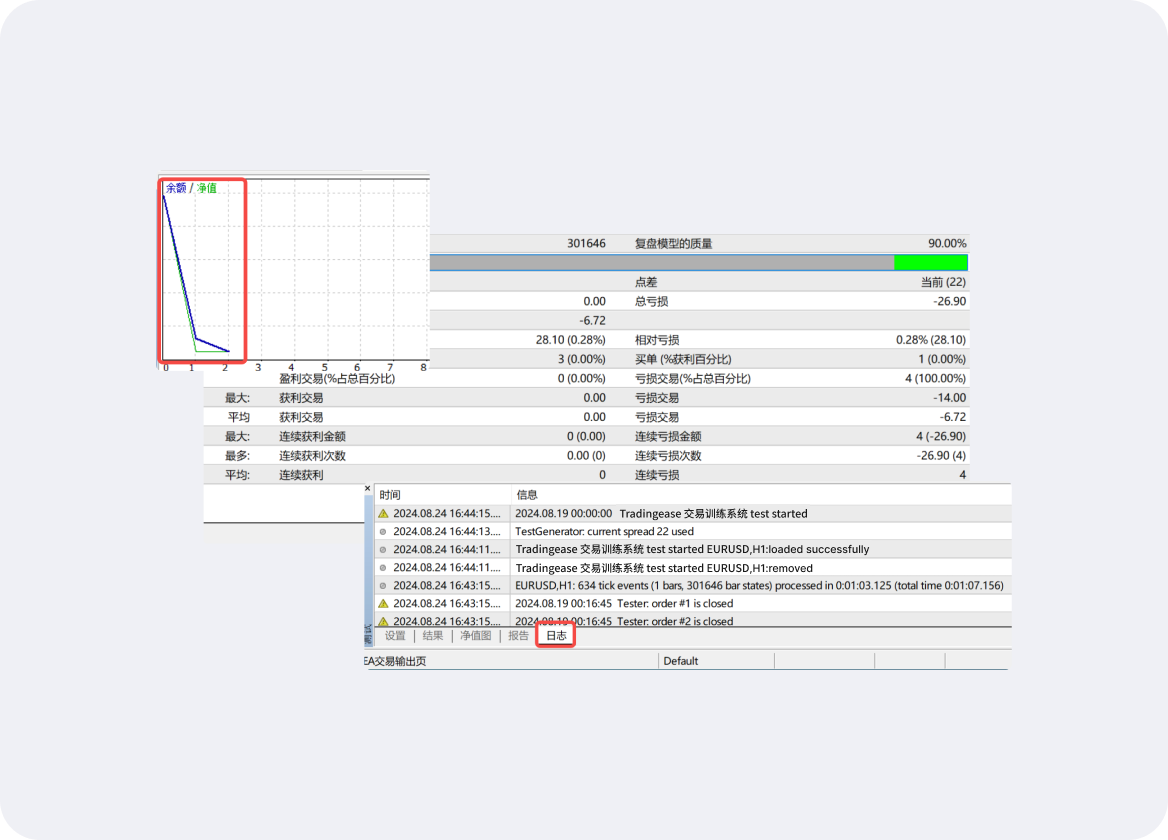Screen dimensions: 1168x840
Task: Go to the 报告 tab
Action: click(x=518, y=636)
